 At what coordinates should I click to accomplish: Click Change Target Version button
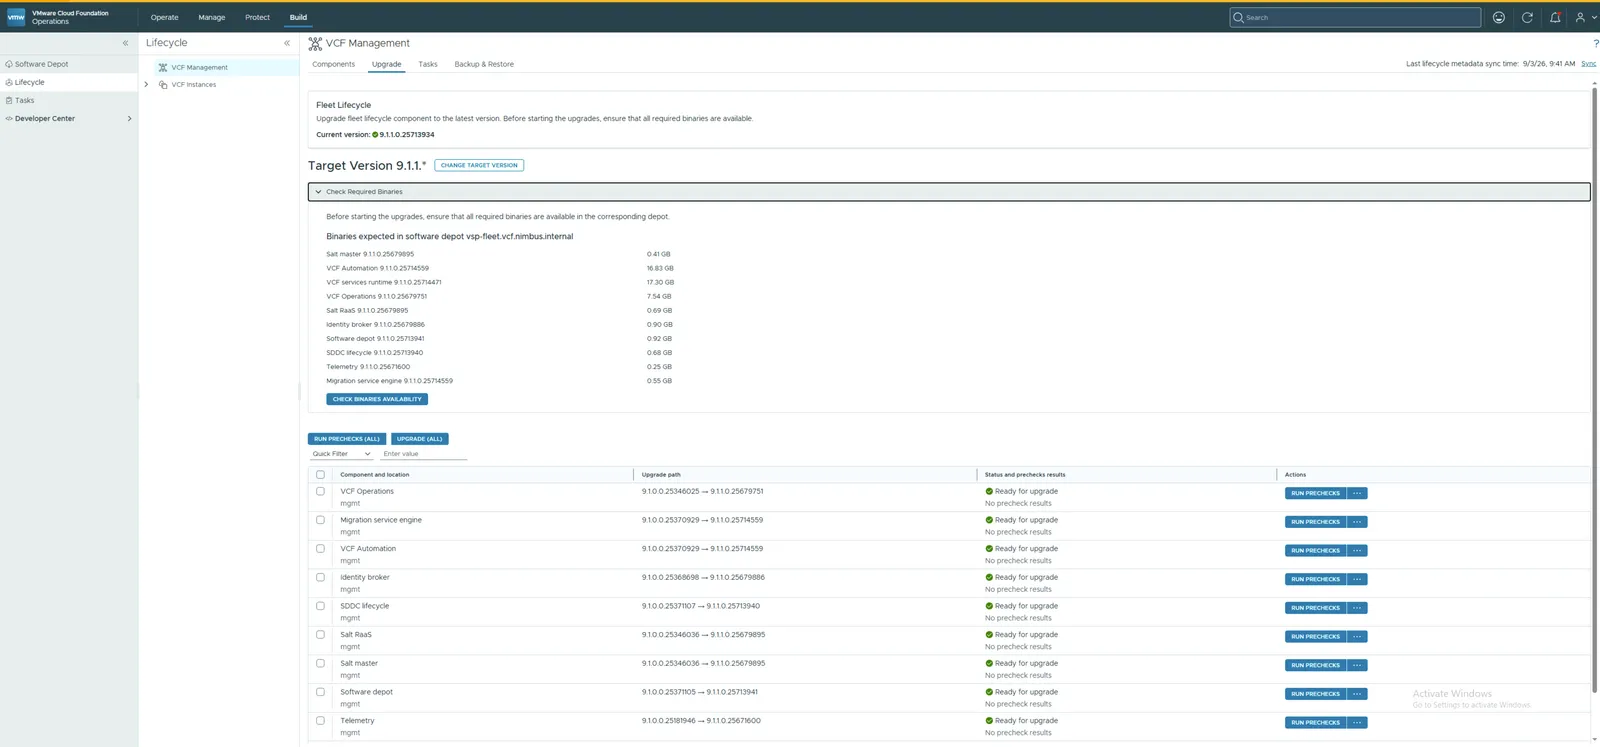(479, 165)
